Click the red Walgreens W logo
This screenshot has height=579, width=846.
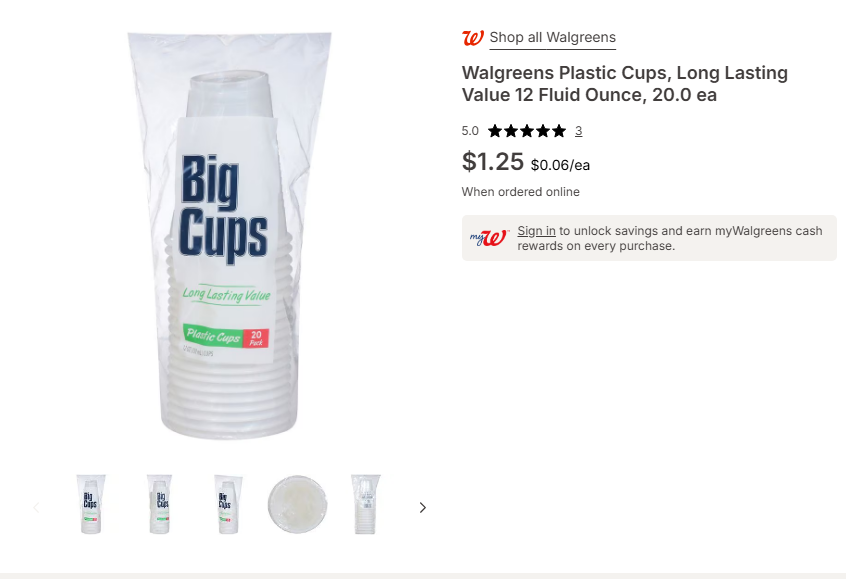[473, 38]
